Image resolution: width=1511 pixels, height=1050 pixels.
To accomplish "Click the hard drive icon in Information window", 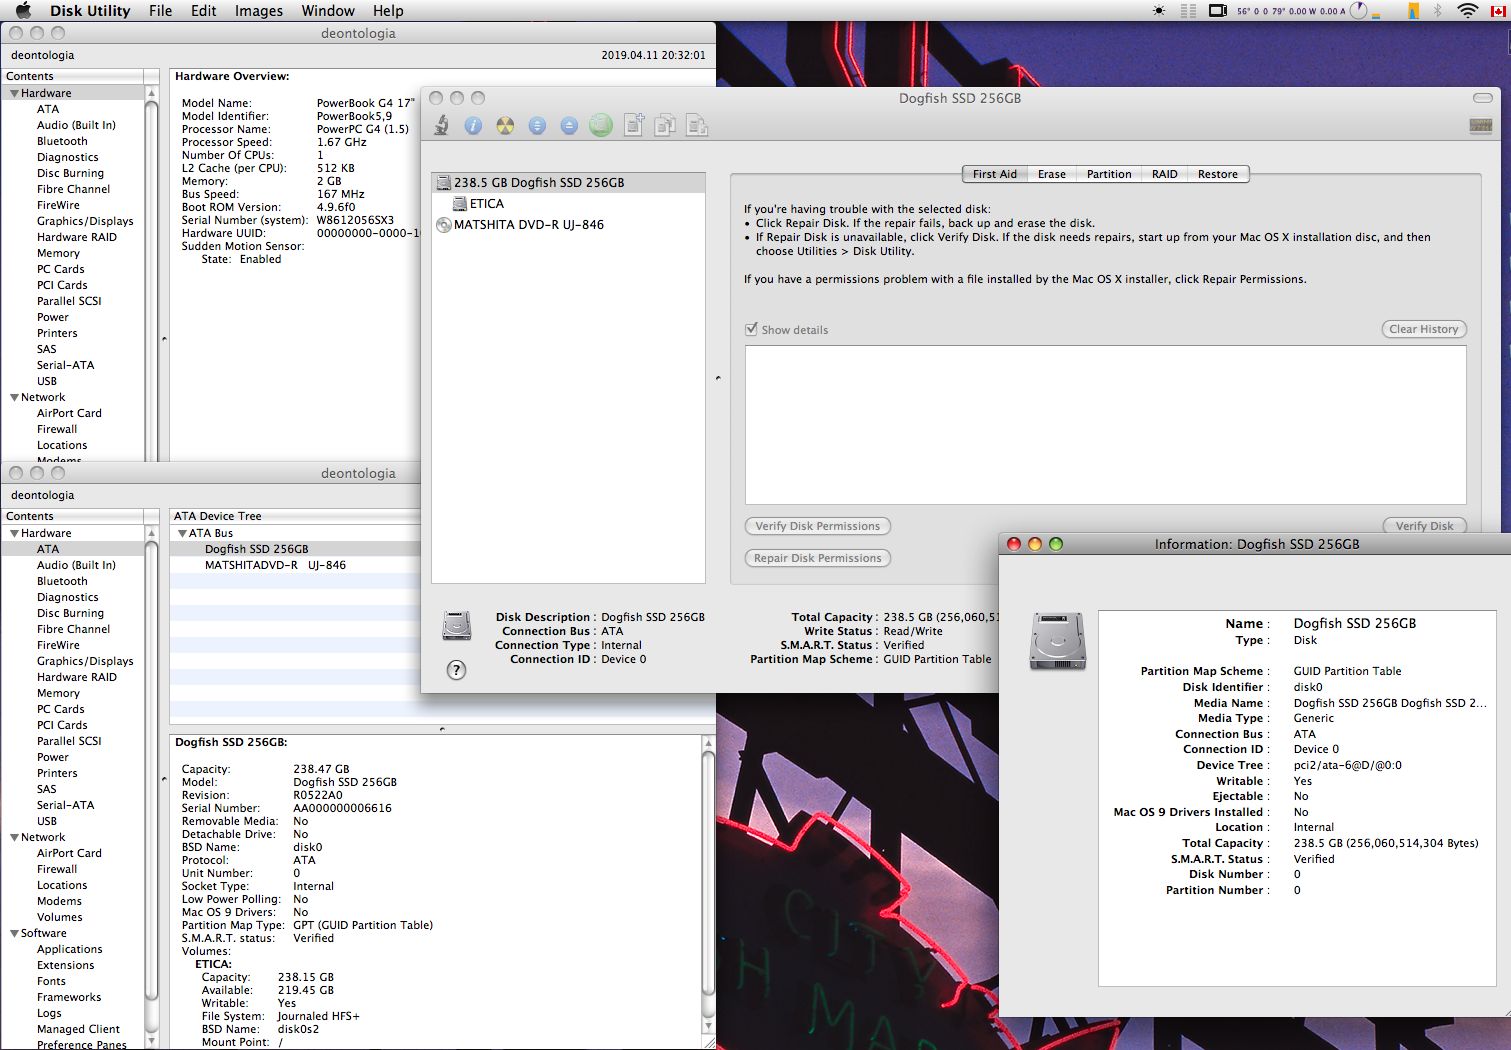I will [1058, 641].
